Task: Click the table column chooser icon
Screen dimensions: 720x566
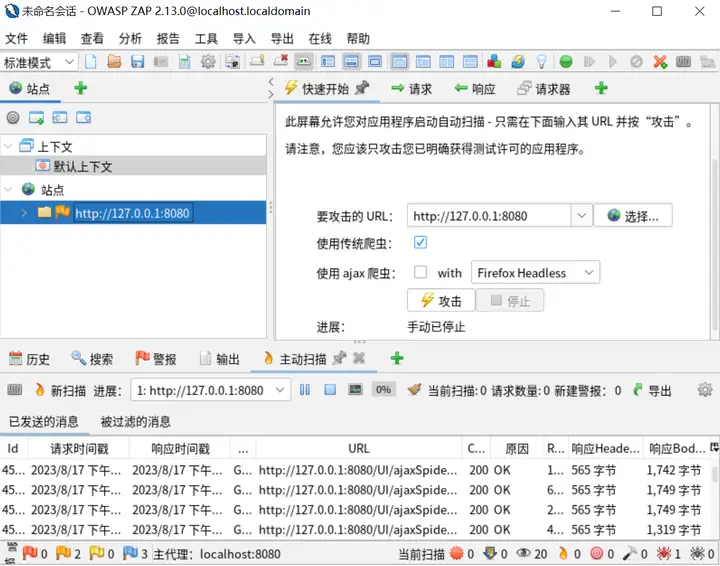Action: pyautogui.click(x=714, y=447)
